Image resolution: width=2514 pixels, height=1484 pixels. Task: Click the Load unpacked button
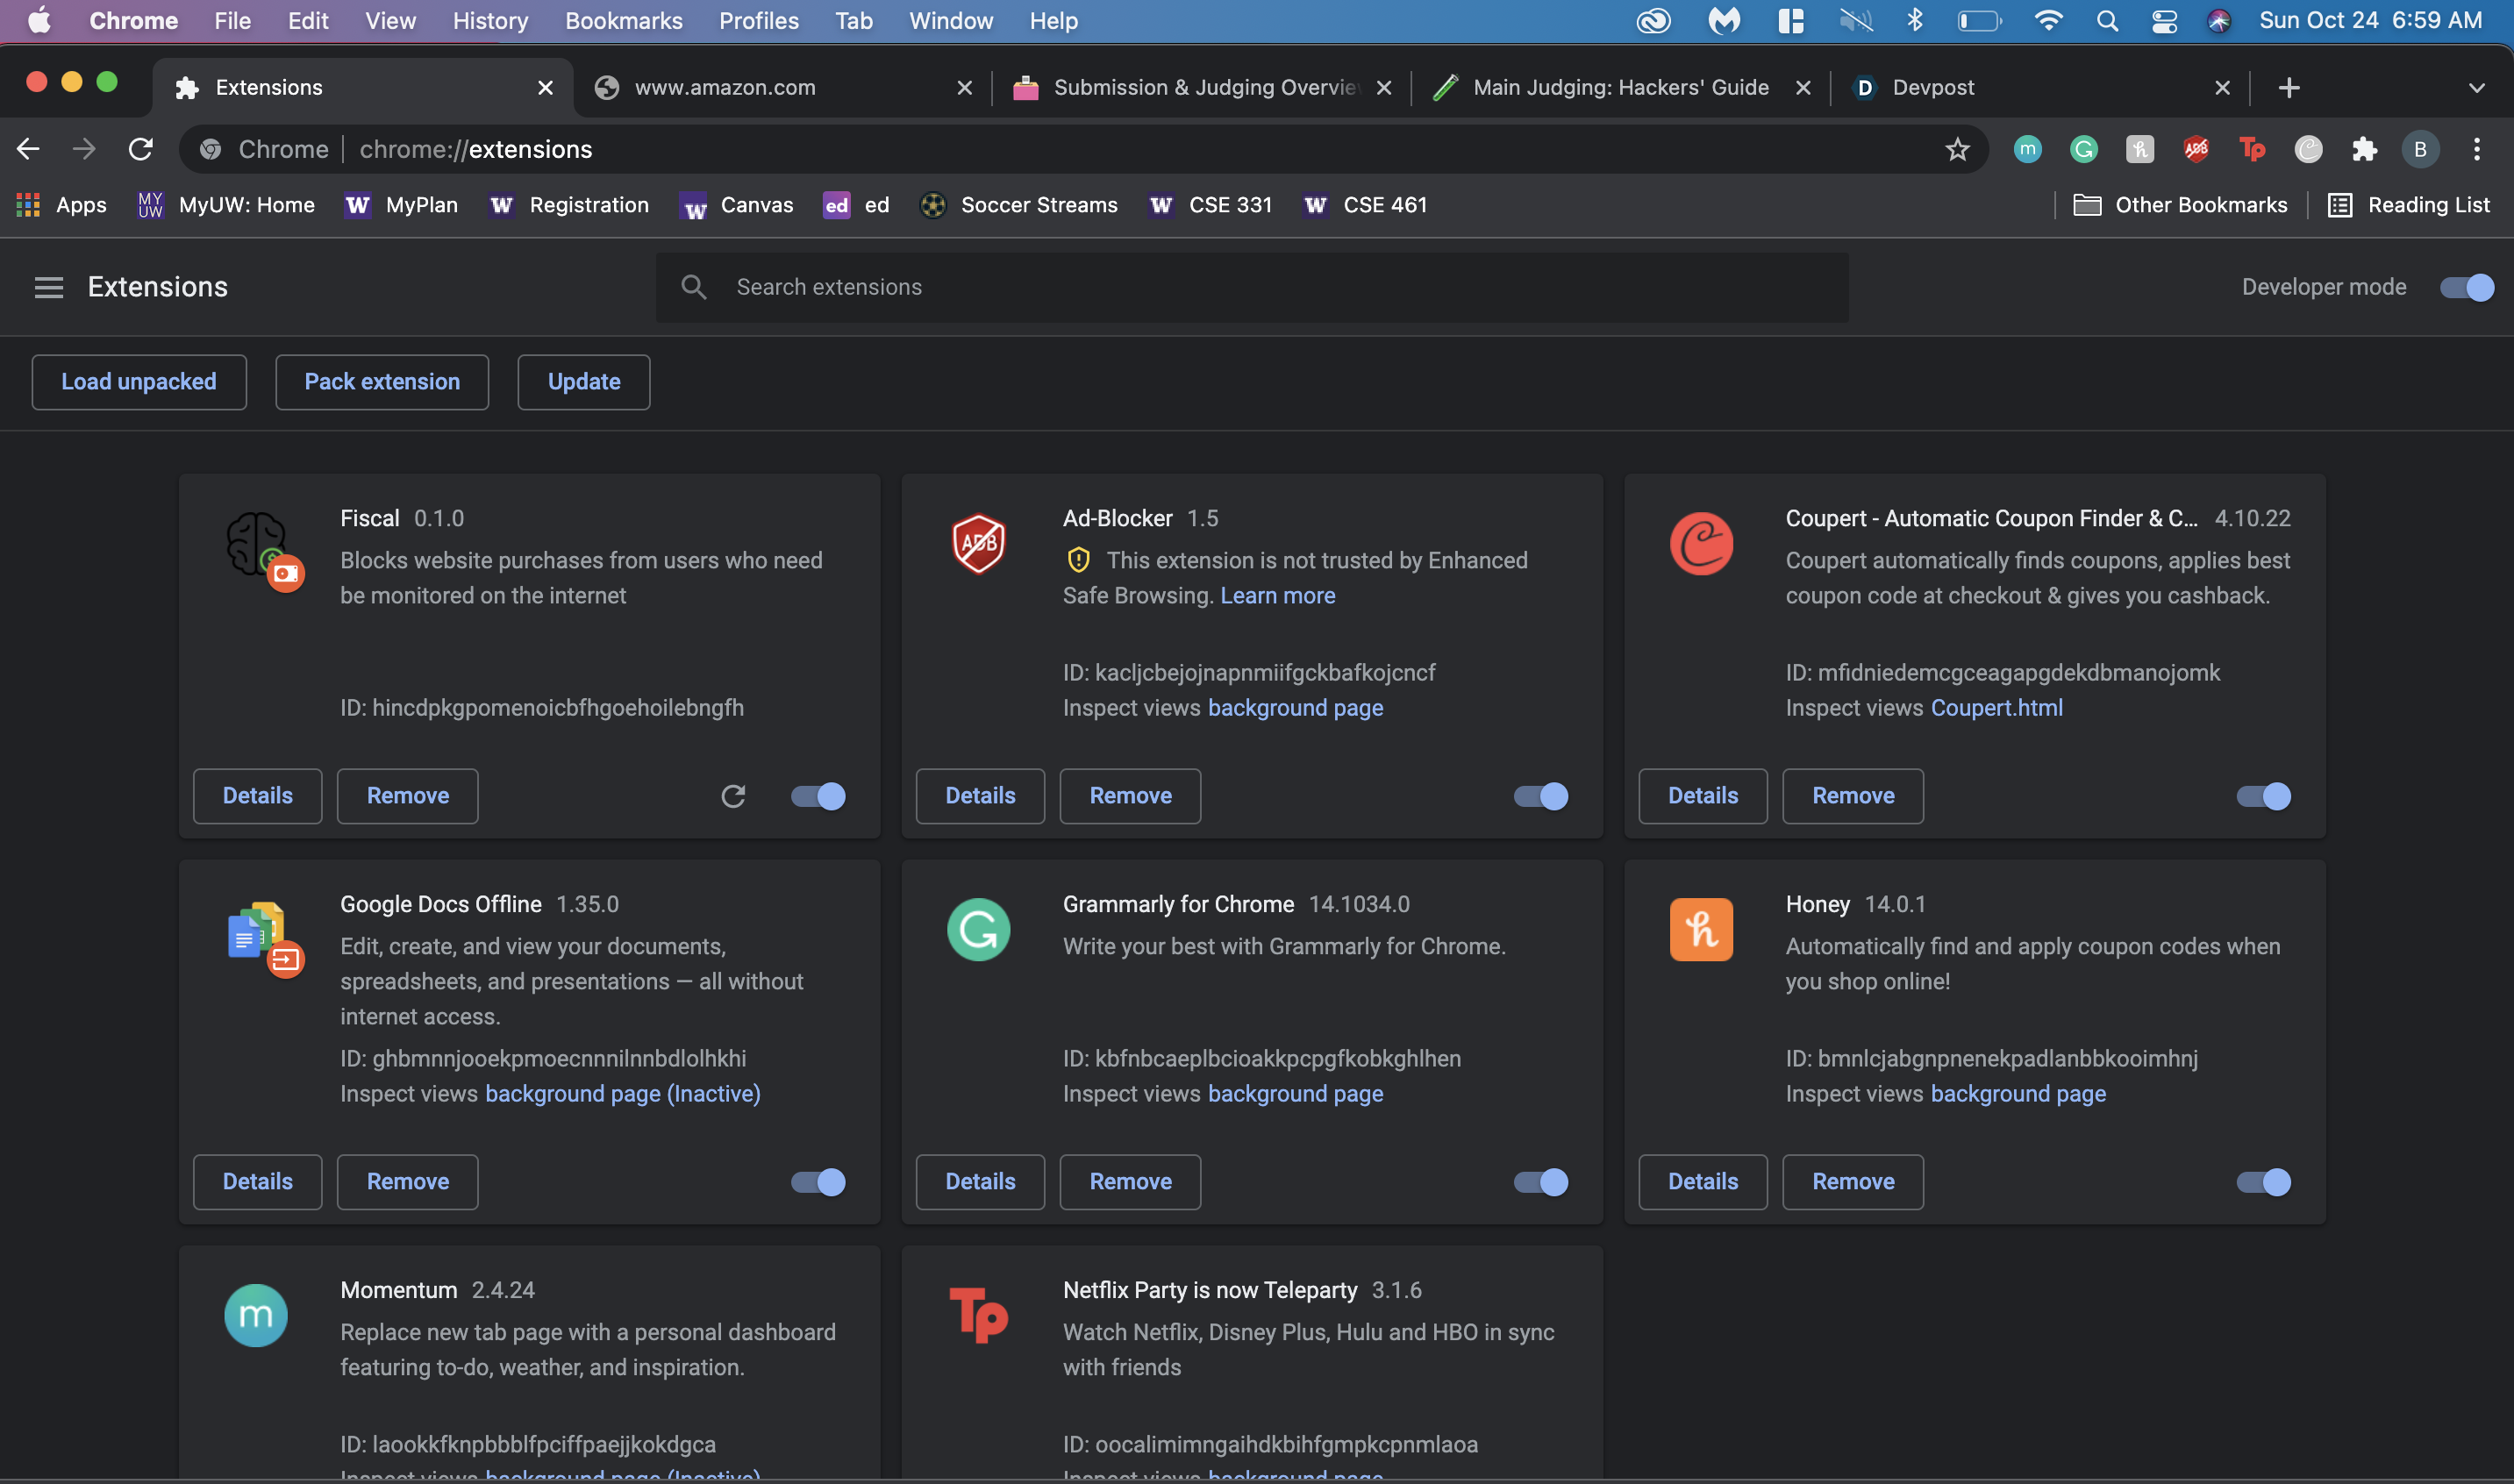[139, 382]
